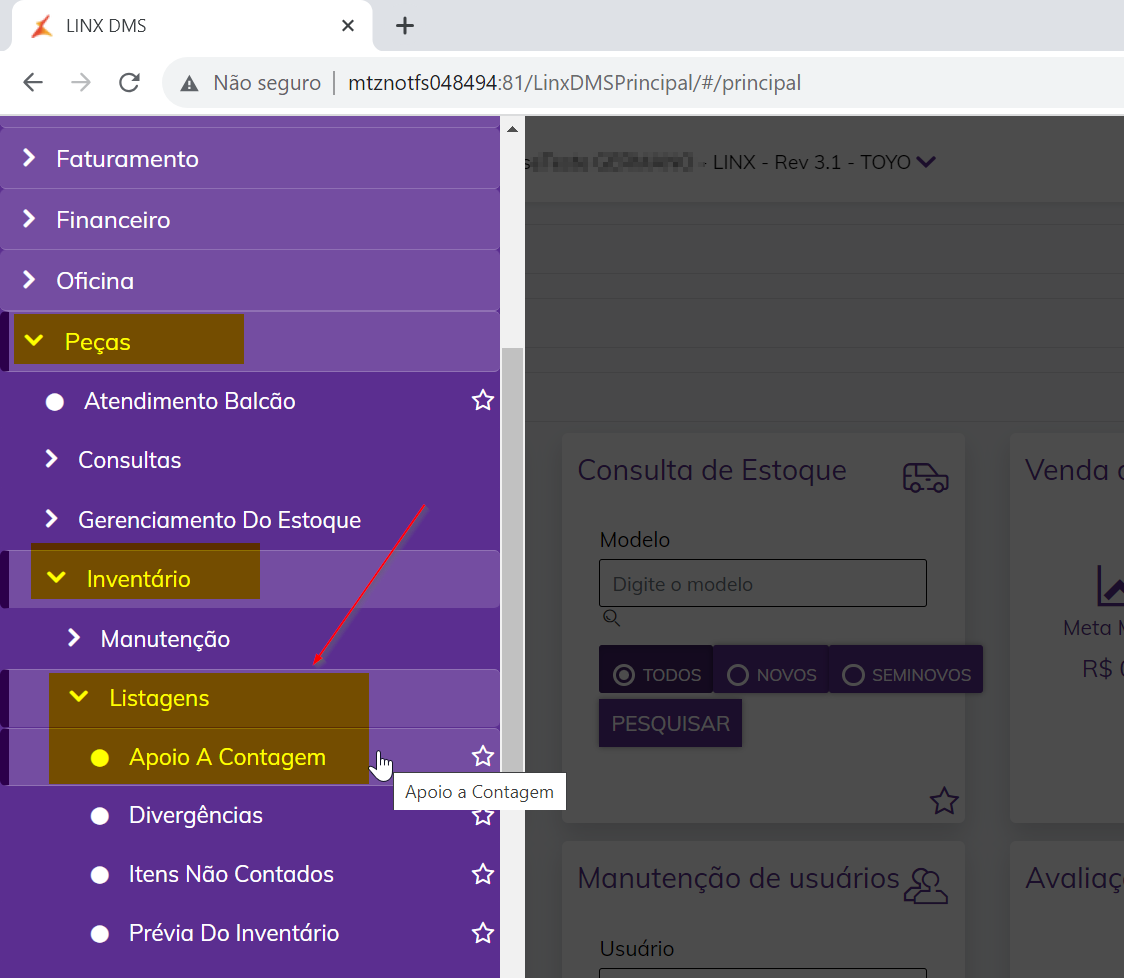Click the browser address bar URL
Screen dimensions: 1124x978
(x=574, y=83)
